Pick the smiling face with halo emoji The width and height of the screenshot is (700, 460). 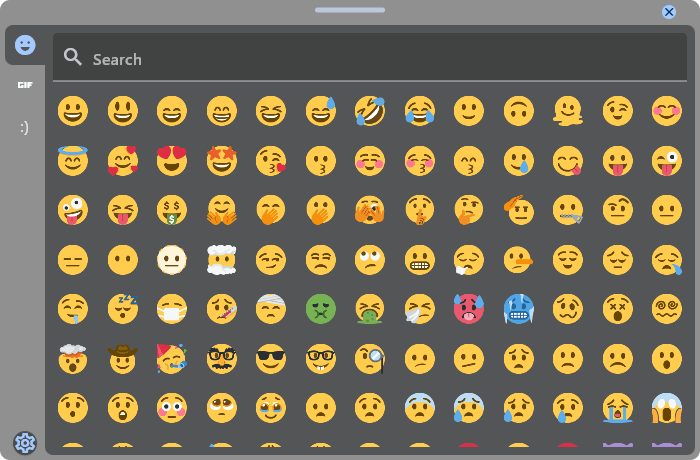[73, 160]
